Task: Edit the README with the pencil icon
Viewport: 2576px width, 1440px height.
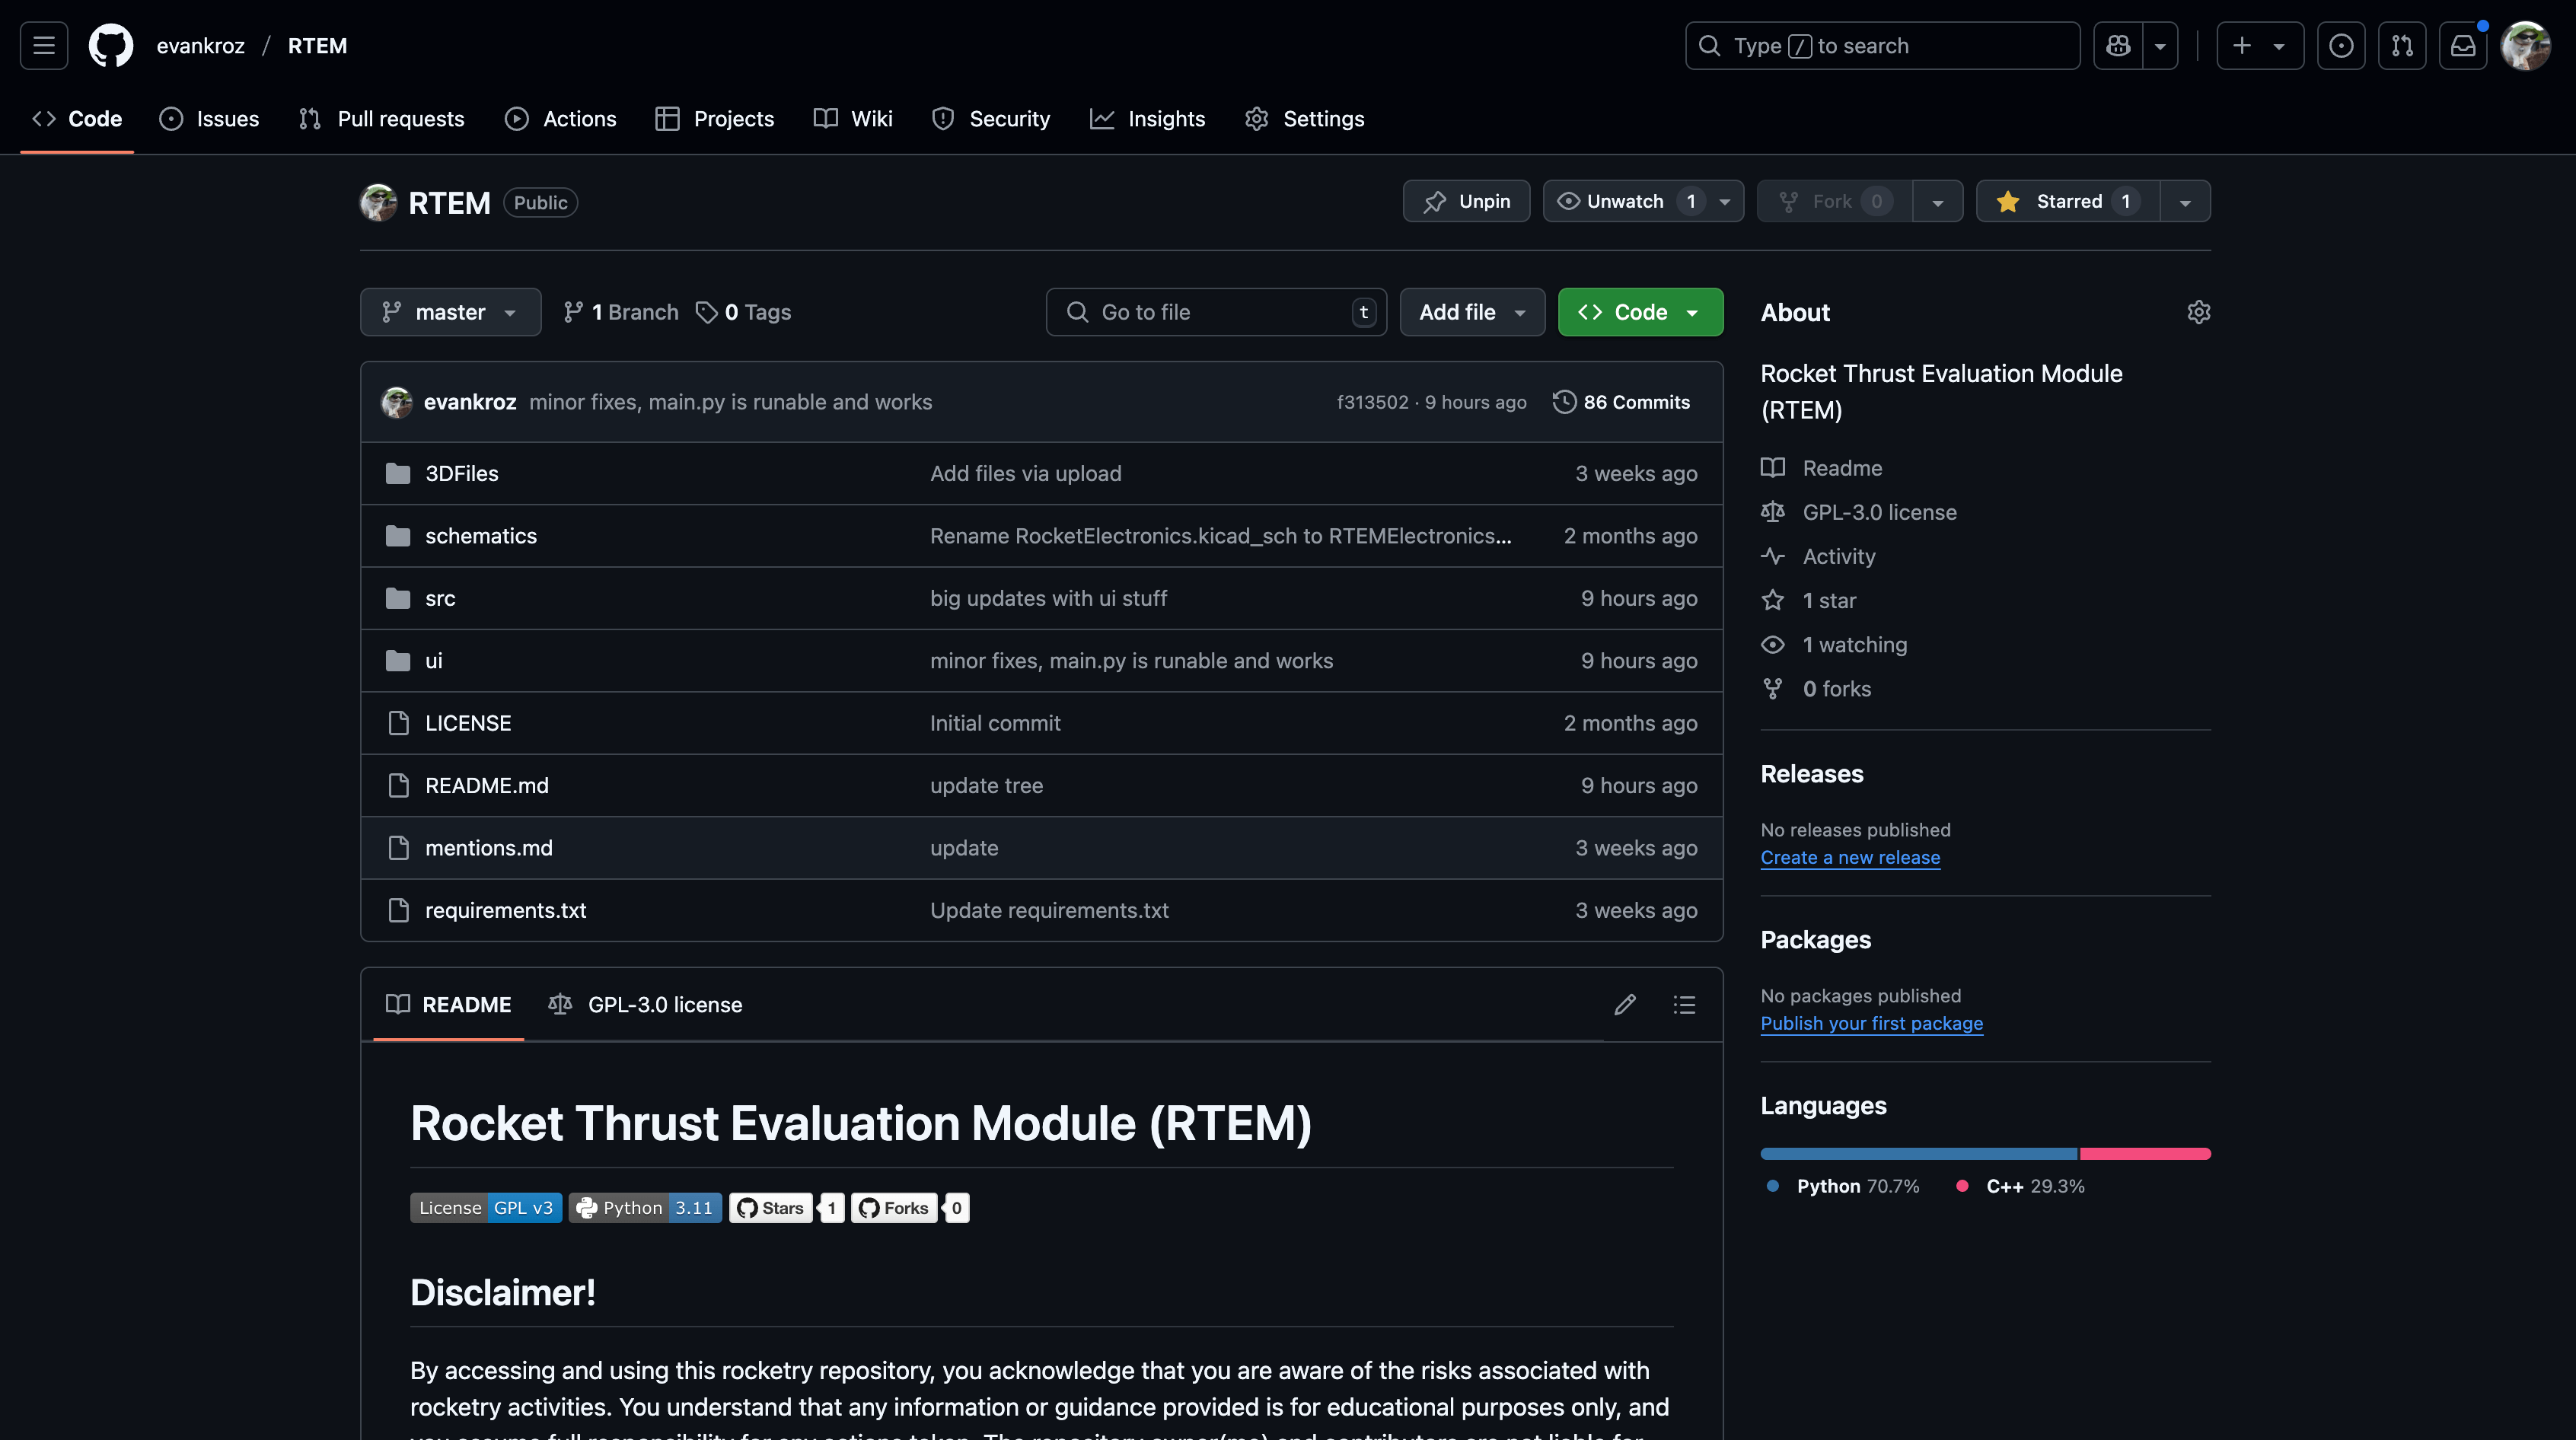Action: (1624, 1004)
